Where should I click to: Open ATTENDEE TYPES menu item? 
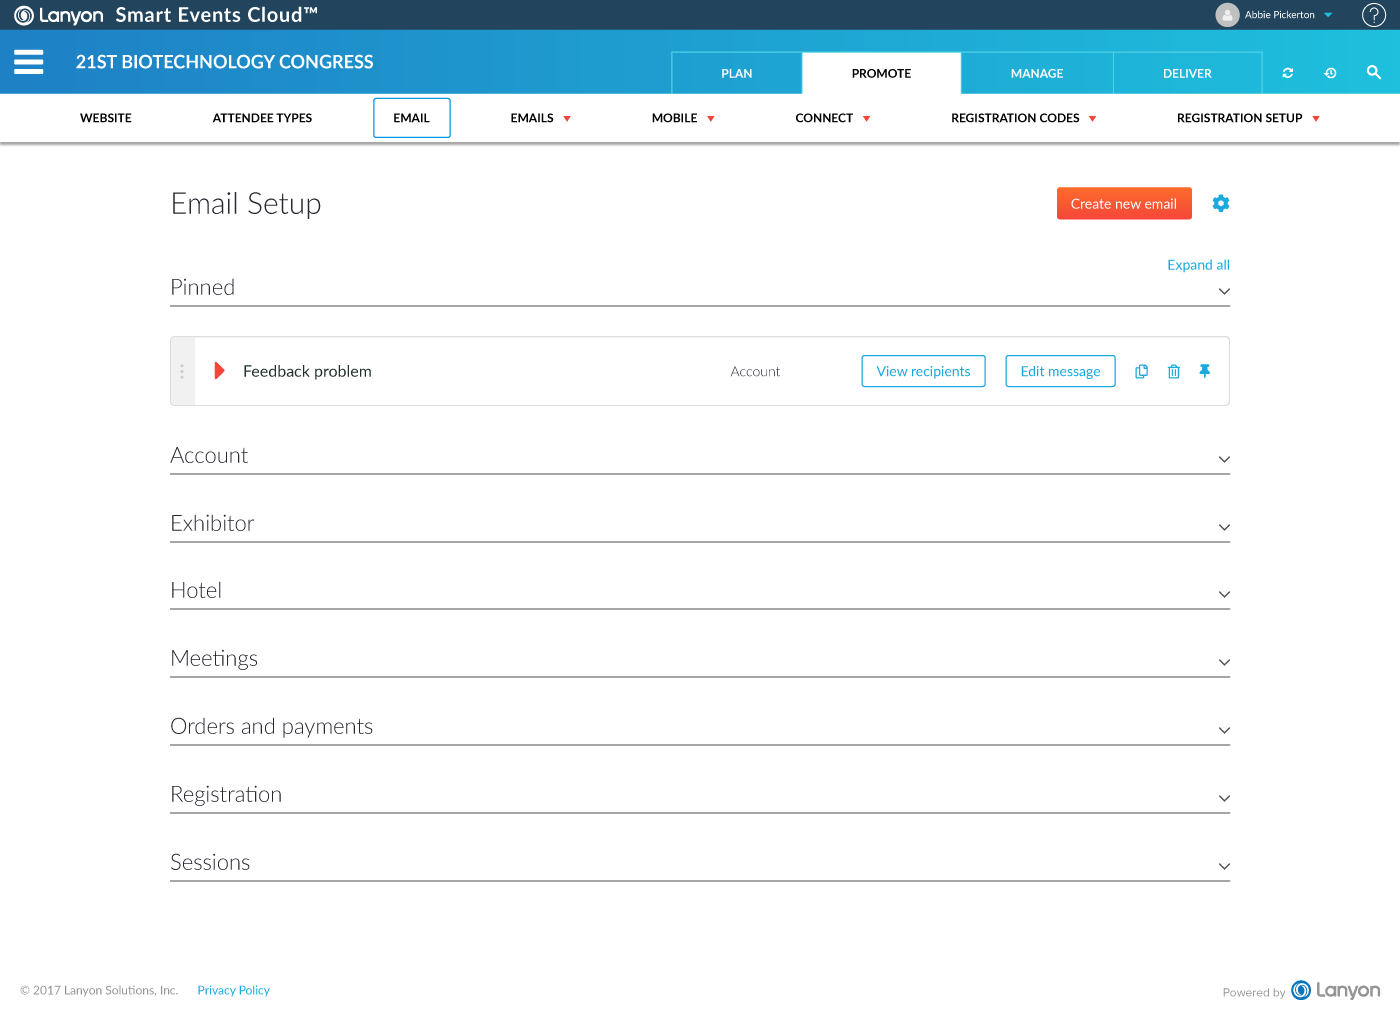point(262,118)
